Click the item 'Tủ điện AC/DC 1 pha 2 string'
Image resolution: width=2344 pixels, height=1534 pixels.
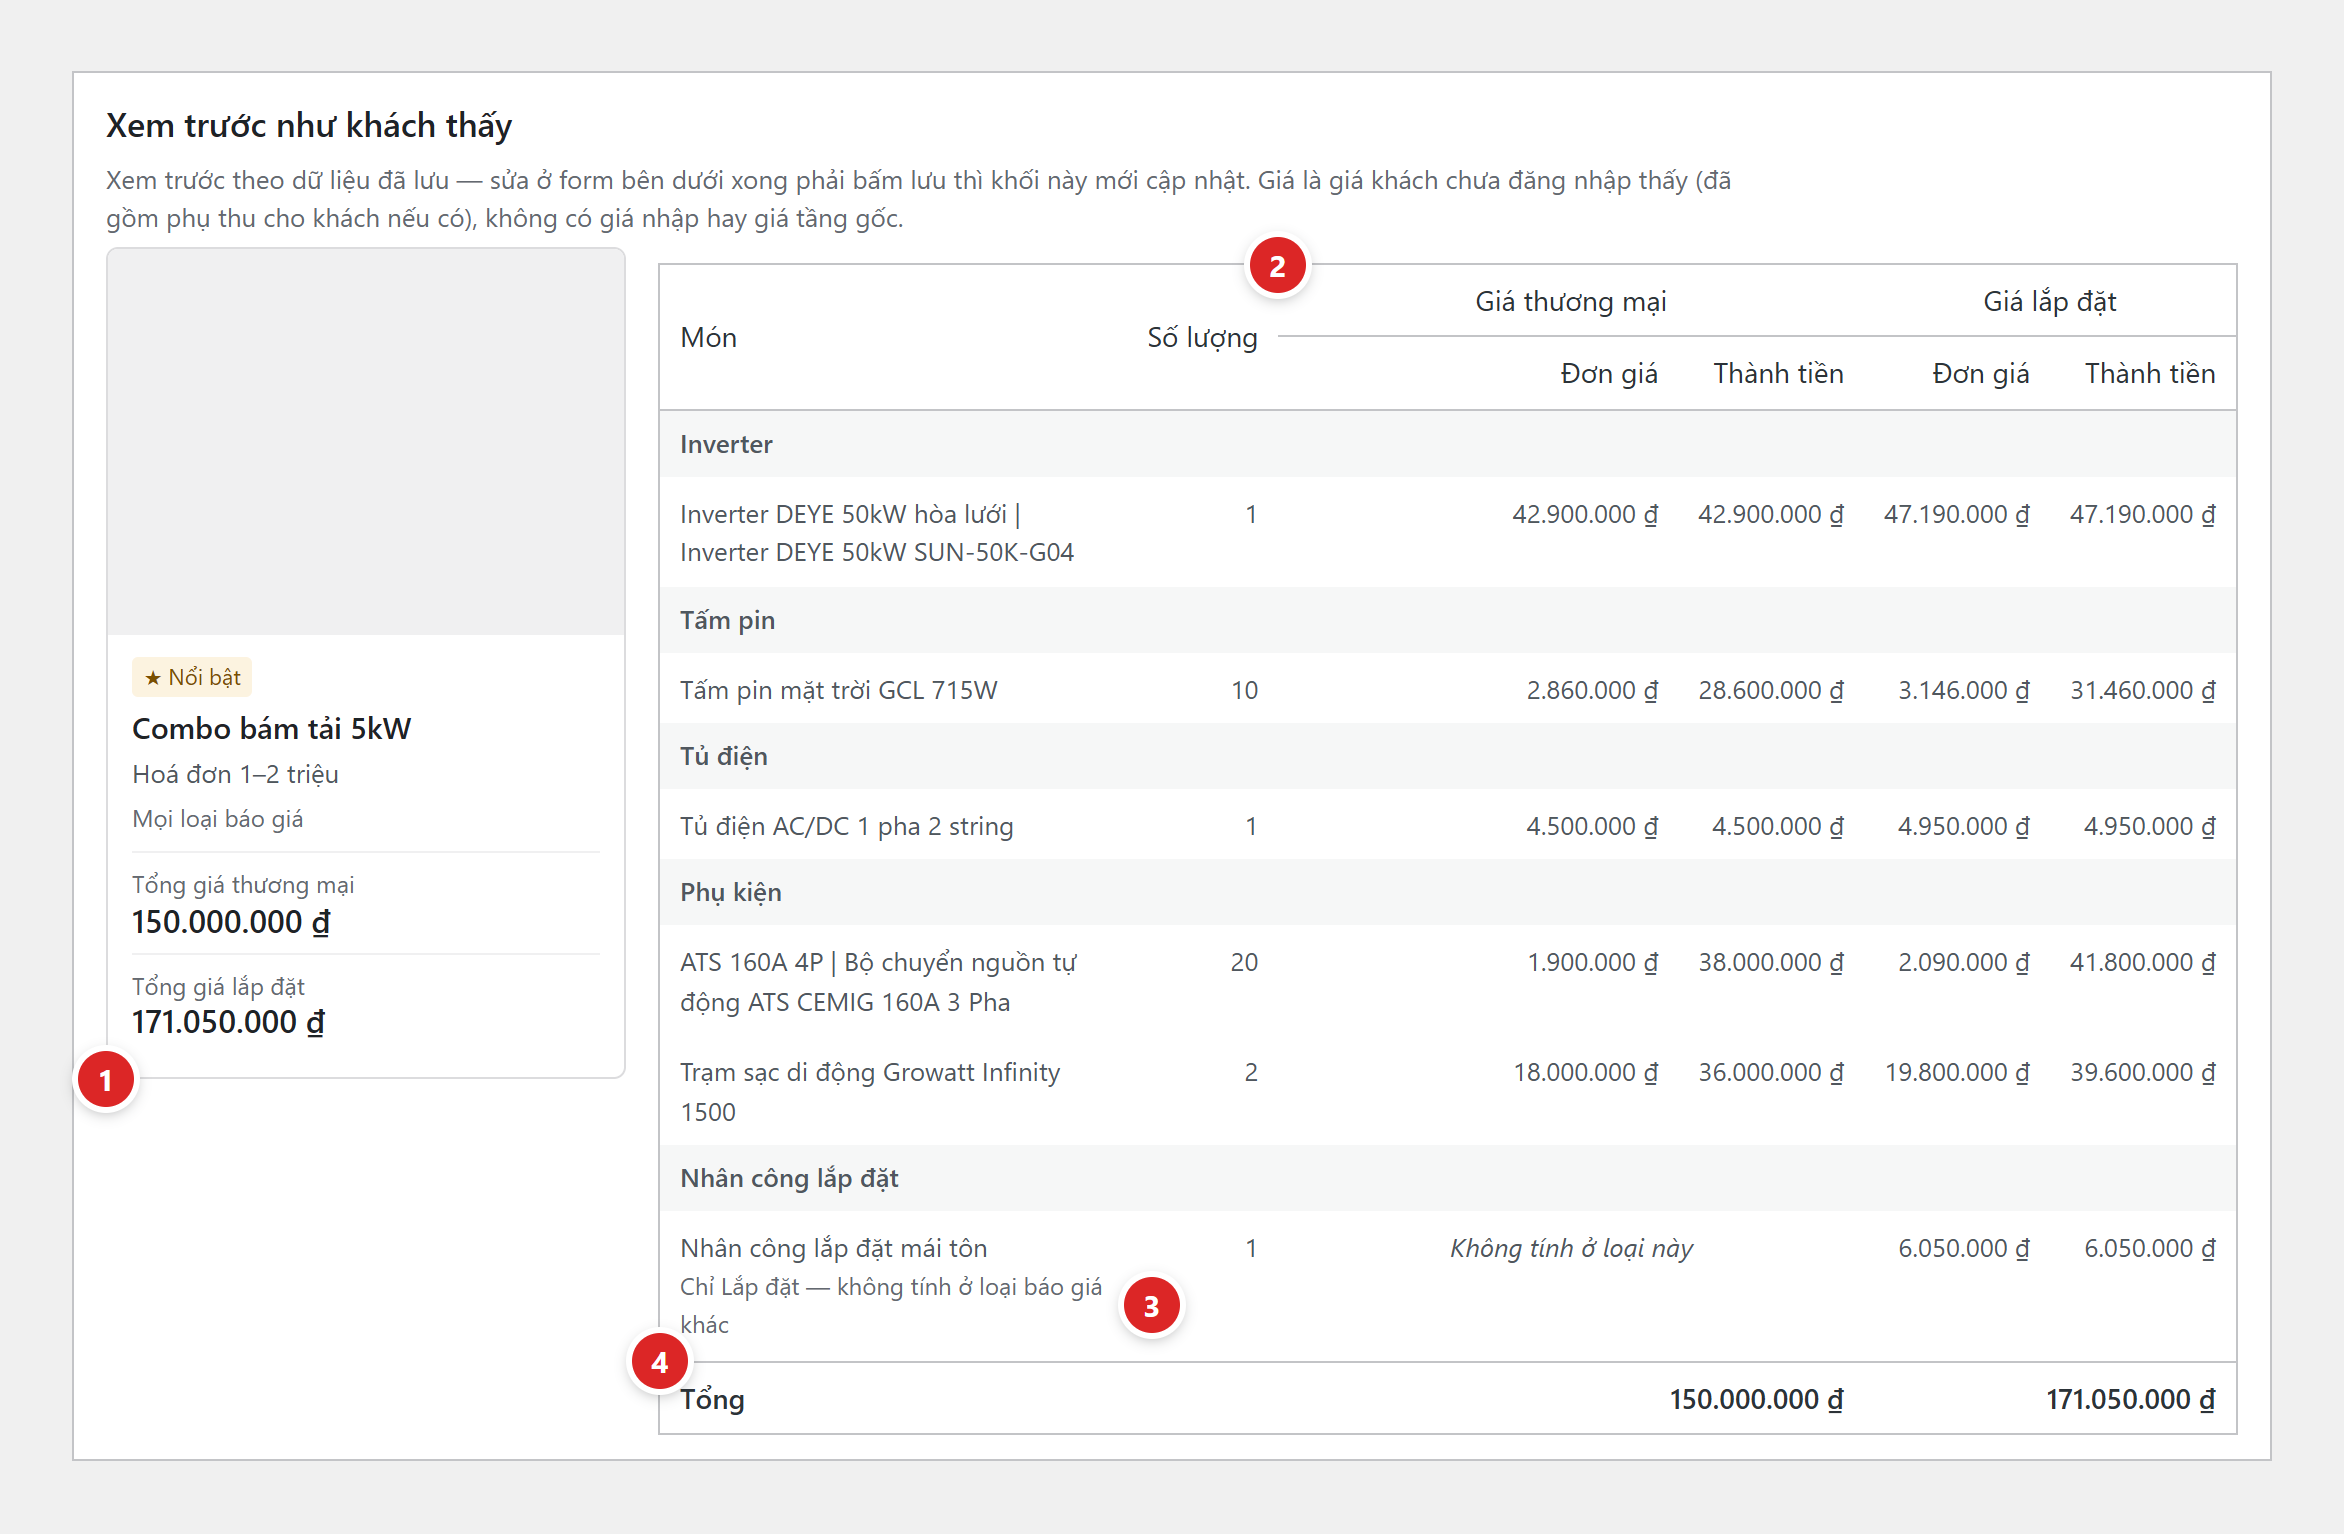click(x=846, y=826)
